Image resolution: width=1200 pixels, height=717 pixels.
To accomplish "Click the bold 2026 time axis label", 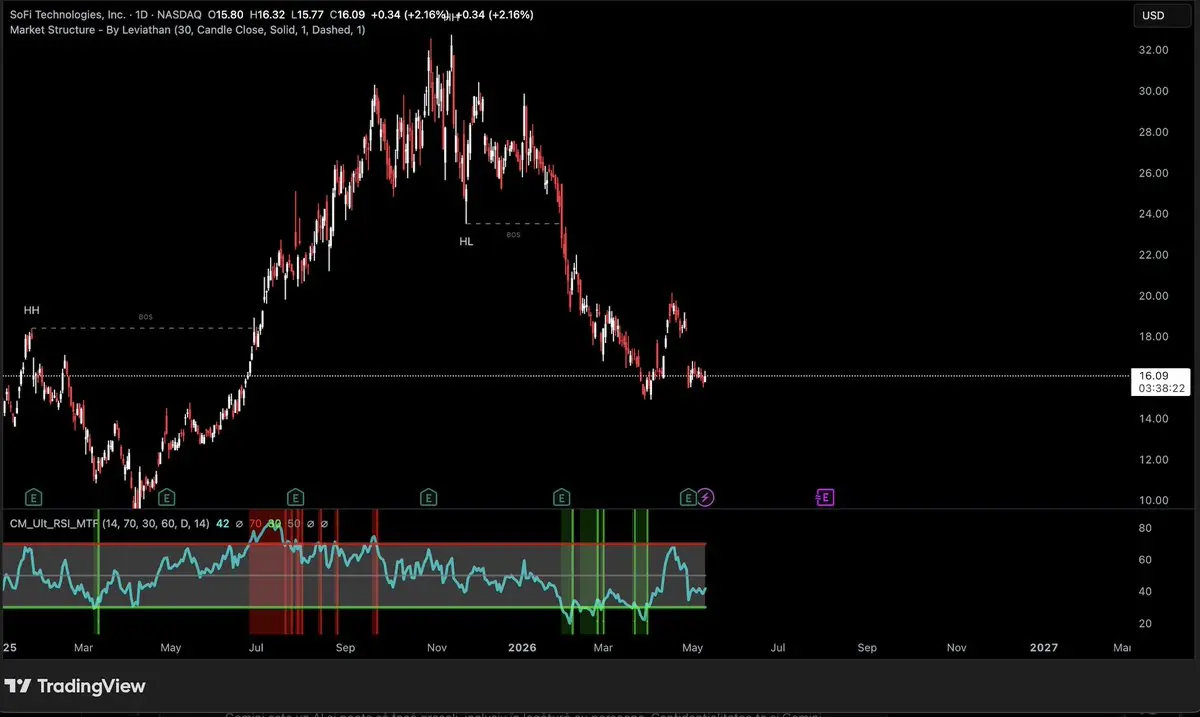I will click(520, 648).
